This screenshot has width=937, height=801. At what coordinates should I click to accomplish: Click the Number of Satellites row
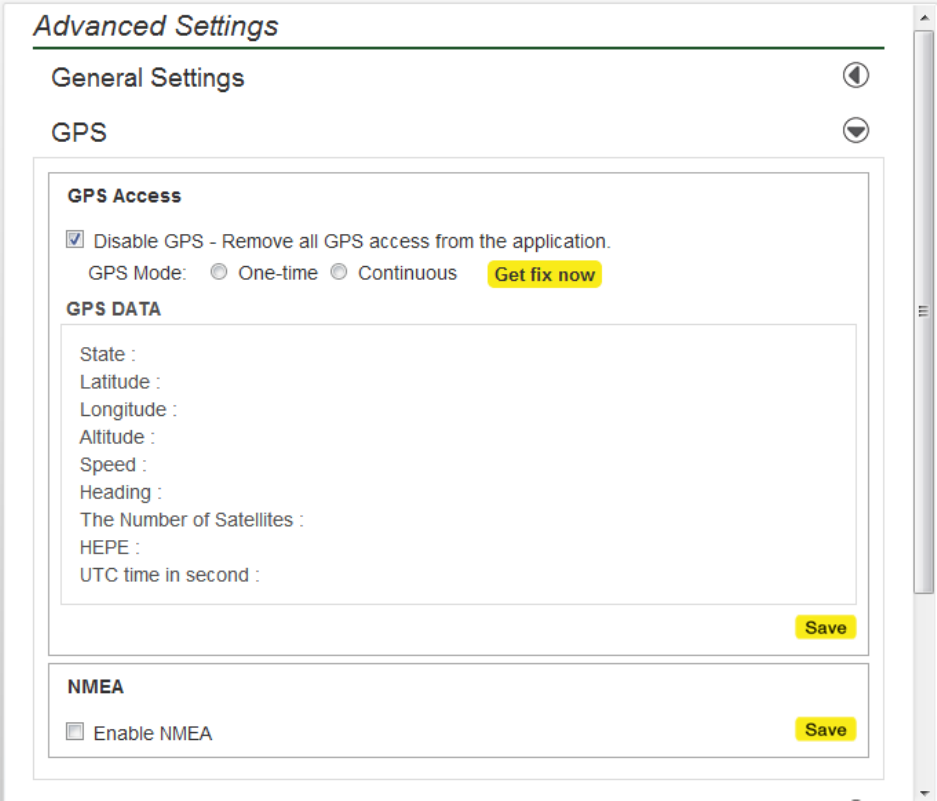click(x=191, y=520)
